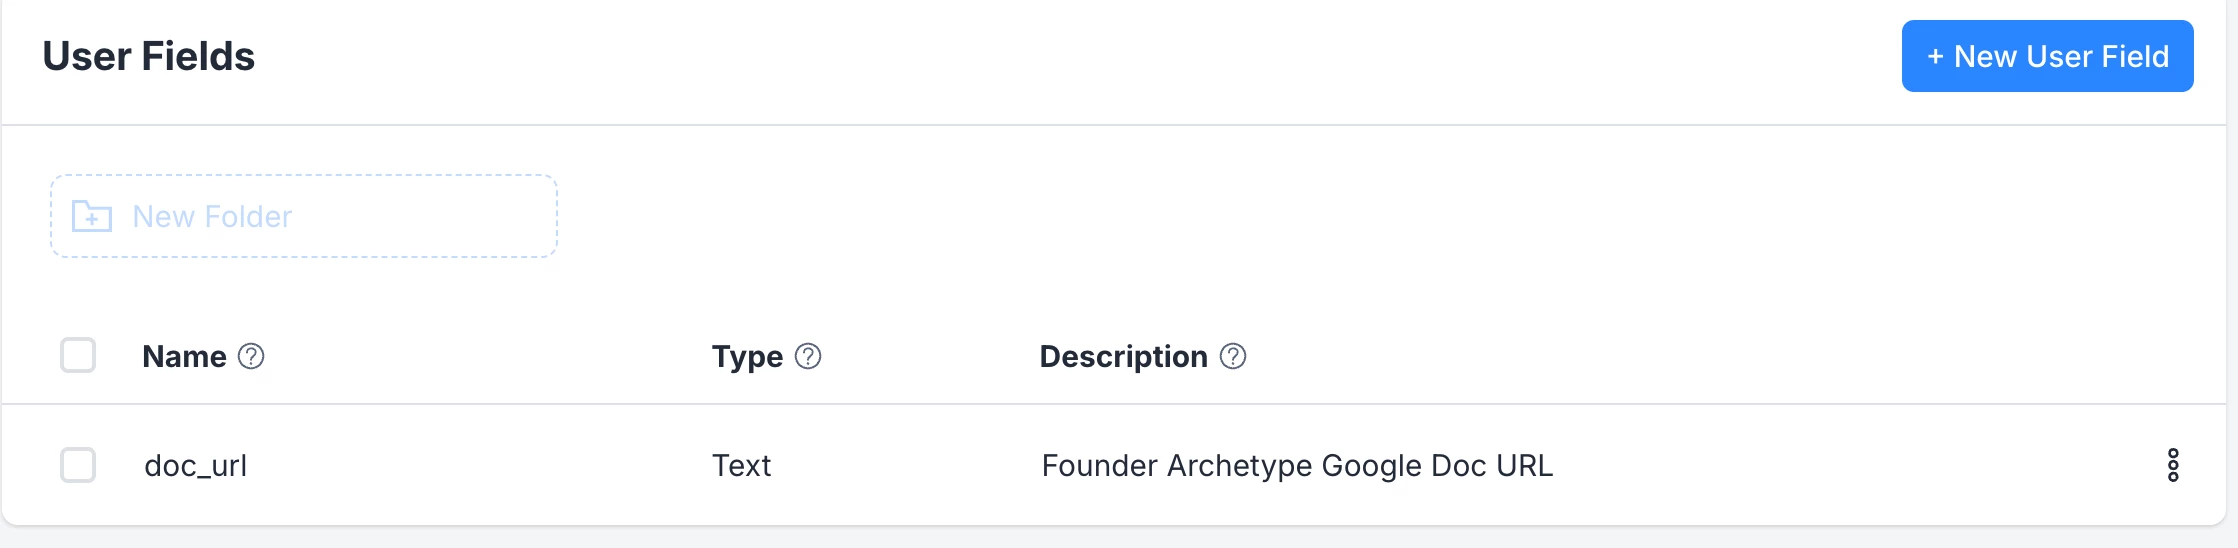
Task: Check the box for the doc_url row
Action: click(78, 465)
